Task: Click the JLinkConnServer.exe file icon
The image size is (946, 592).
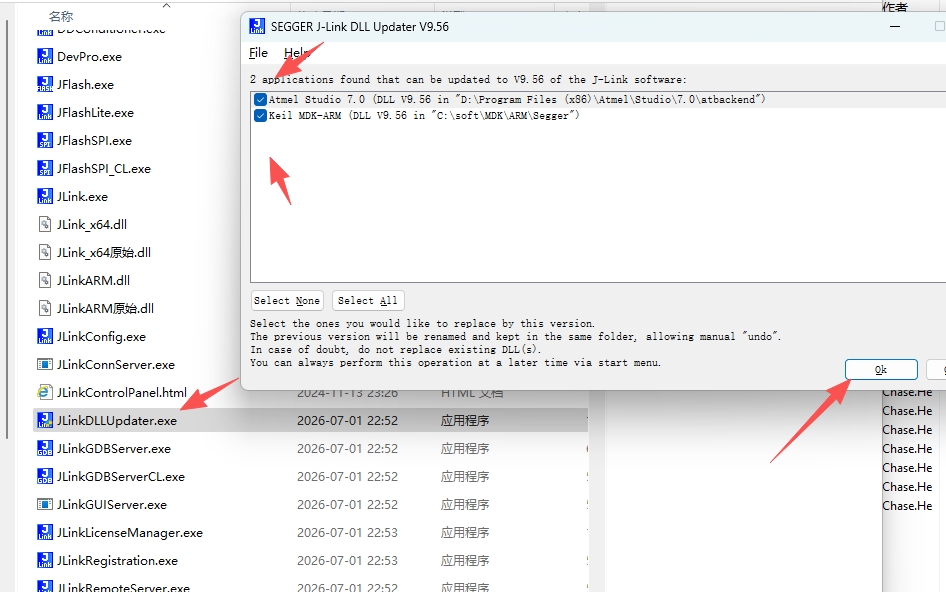Action: pos(45,364)
